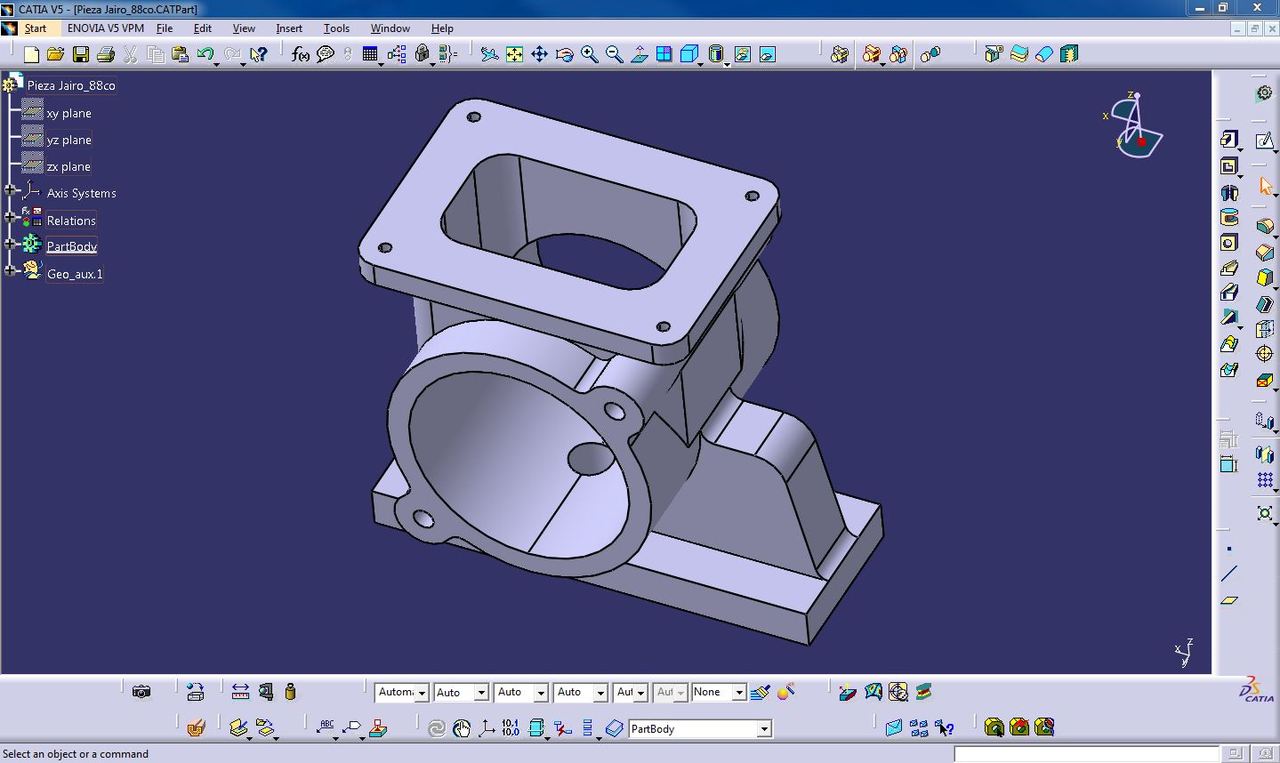Viewport: 1280px width, 763px height.
Task: Select the Fly Mode airplane icon
Action: tap(489, 54)
